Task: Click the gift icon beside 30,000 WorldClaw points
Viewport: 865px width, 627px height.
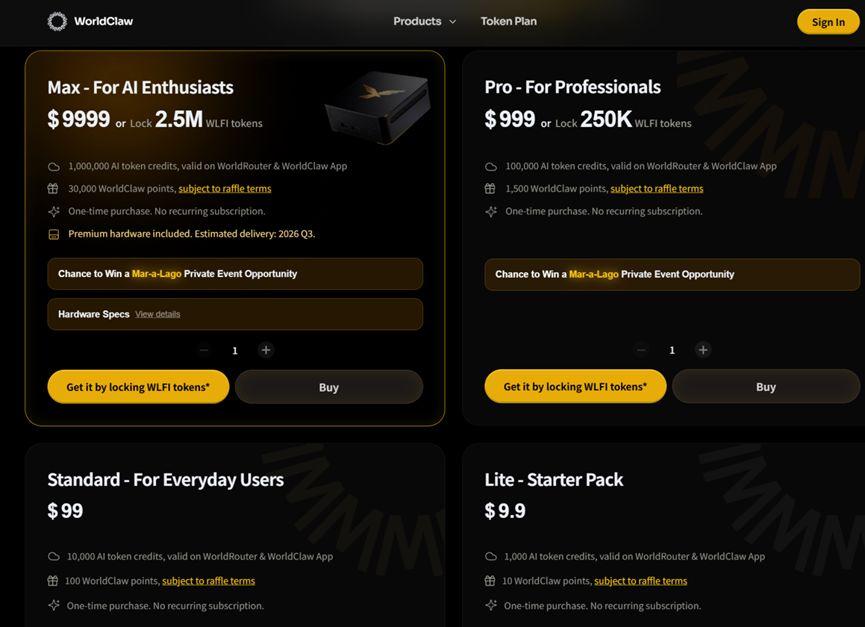Action: click(53, 189)
